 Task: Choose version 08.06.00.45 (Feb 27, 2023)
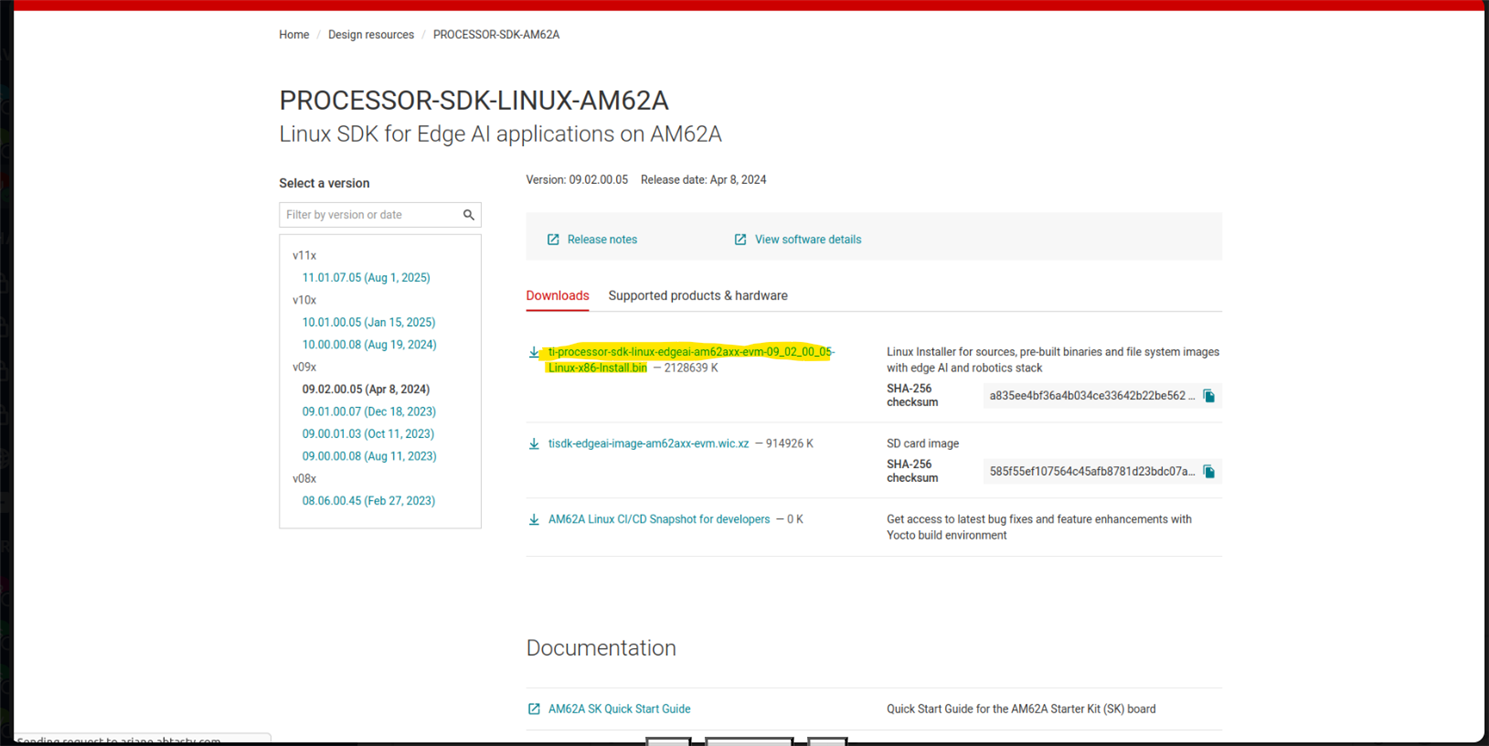[x=369, y=501]
